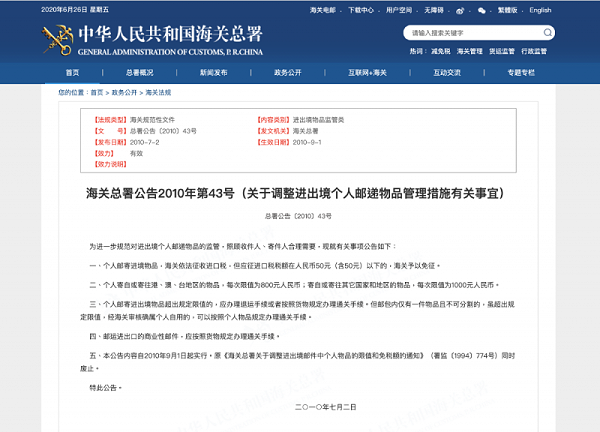Click the signing date 二〇一〇年七月二日

[326, 407]
